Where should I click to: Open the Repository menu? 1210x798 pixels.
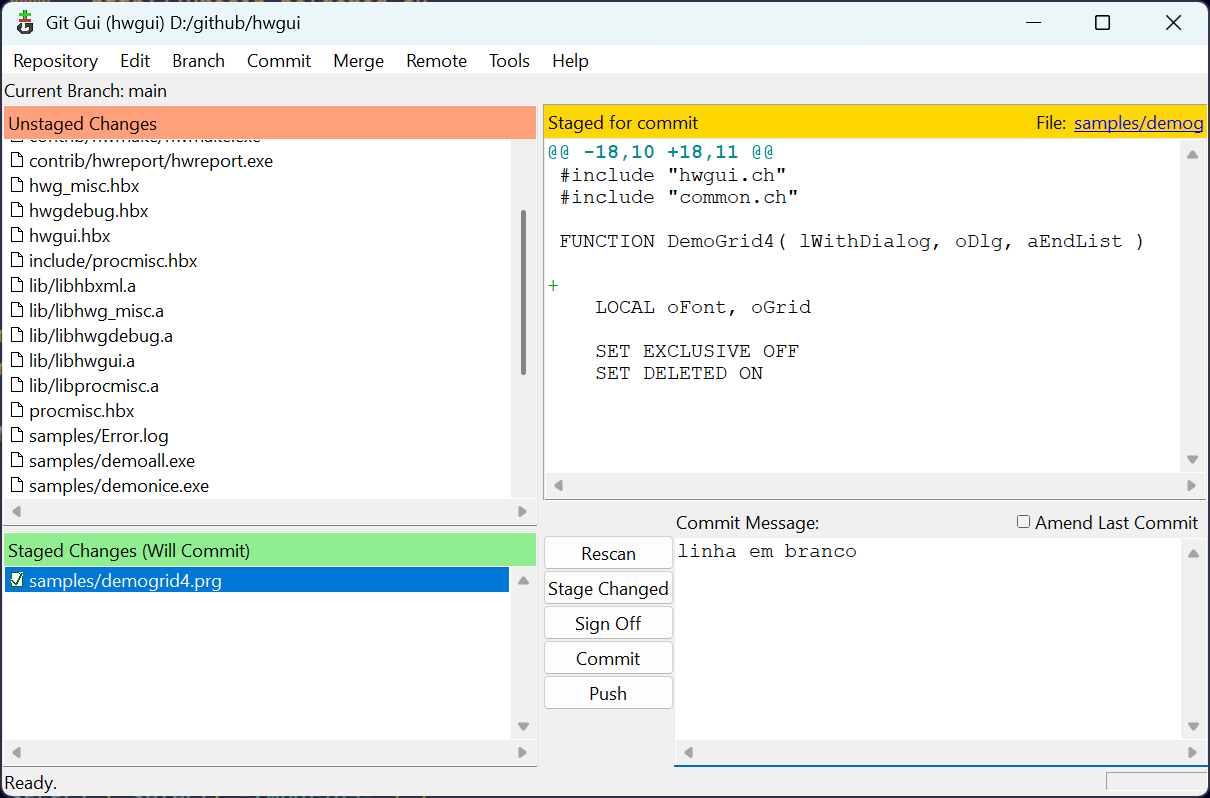click(55, 61)
